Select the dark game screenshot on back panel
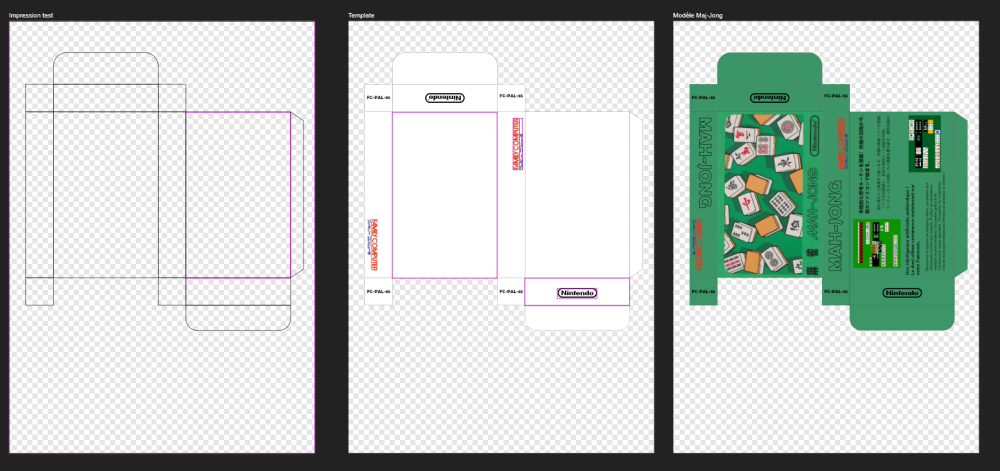This screenshot has width=1000, height=471. (x=925, y=142)
